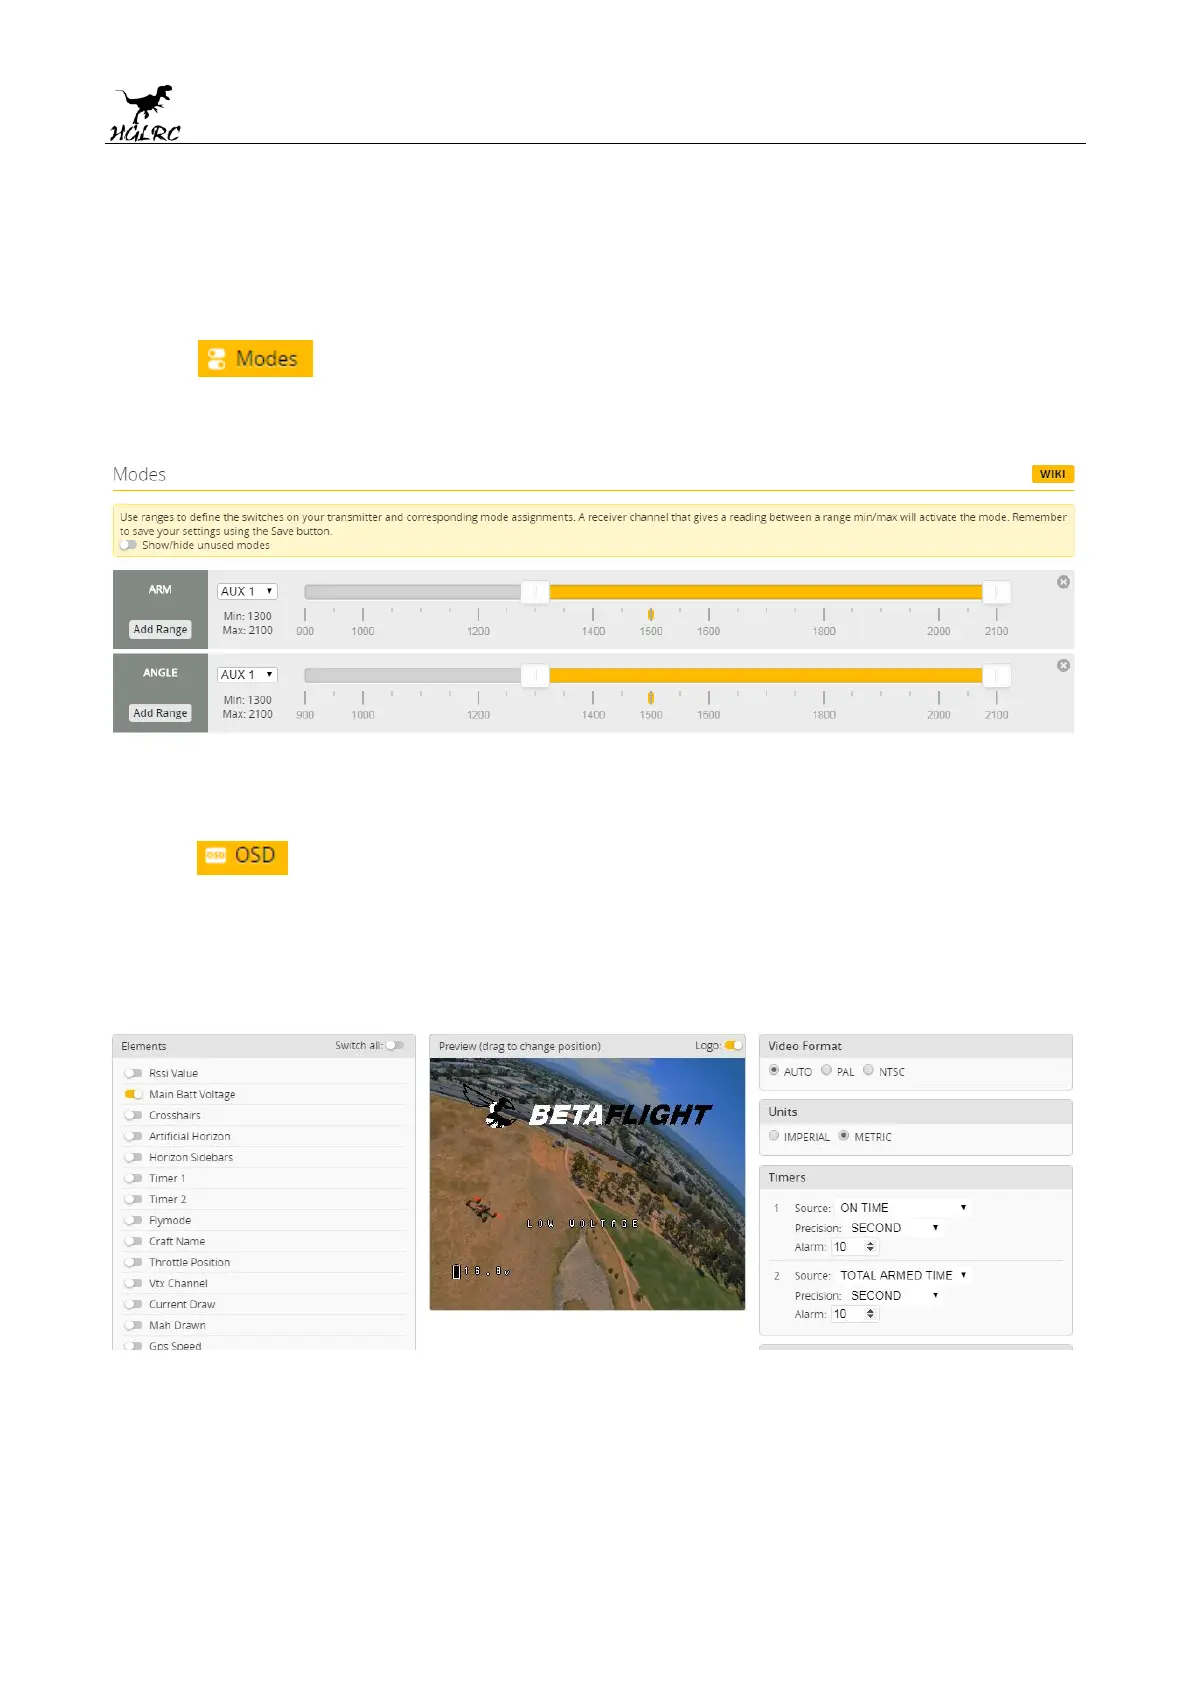Enable the Crosshairs OSD element
The image size is (1191, 1684).
click(x=133, y=1115)
